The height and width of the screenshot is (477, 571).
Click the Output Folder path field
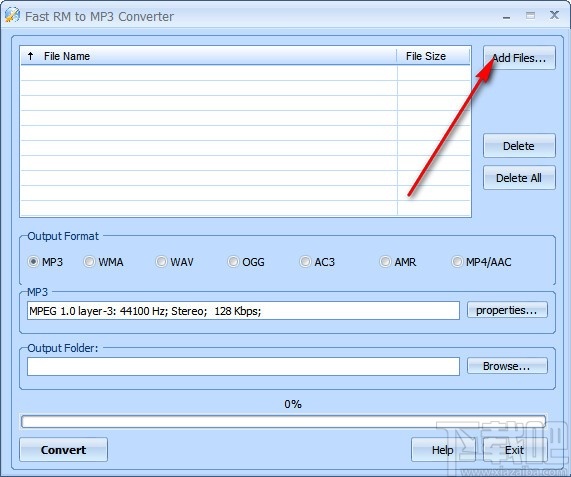pos(243,366)
